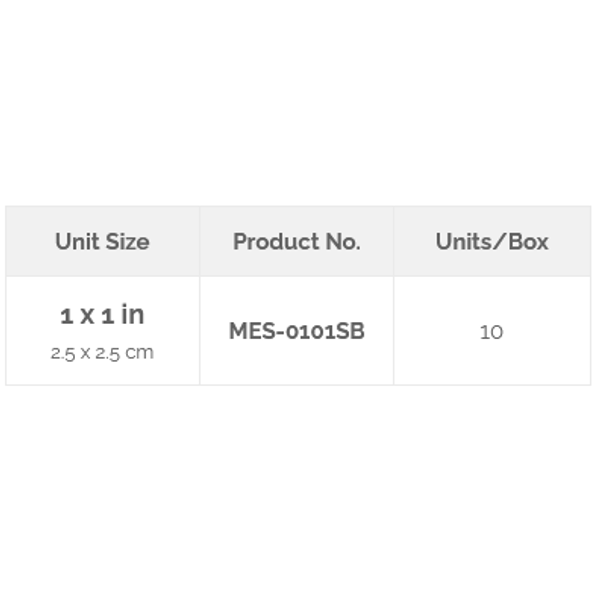Click the Product No. column header
The width and height of the screenshot is (600, 600).
pos(297,241)
